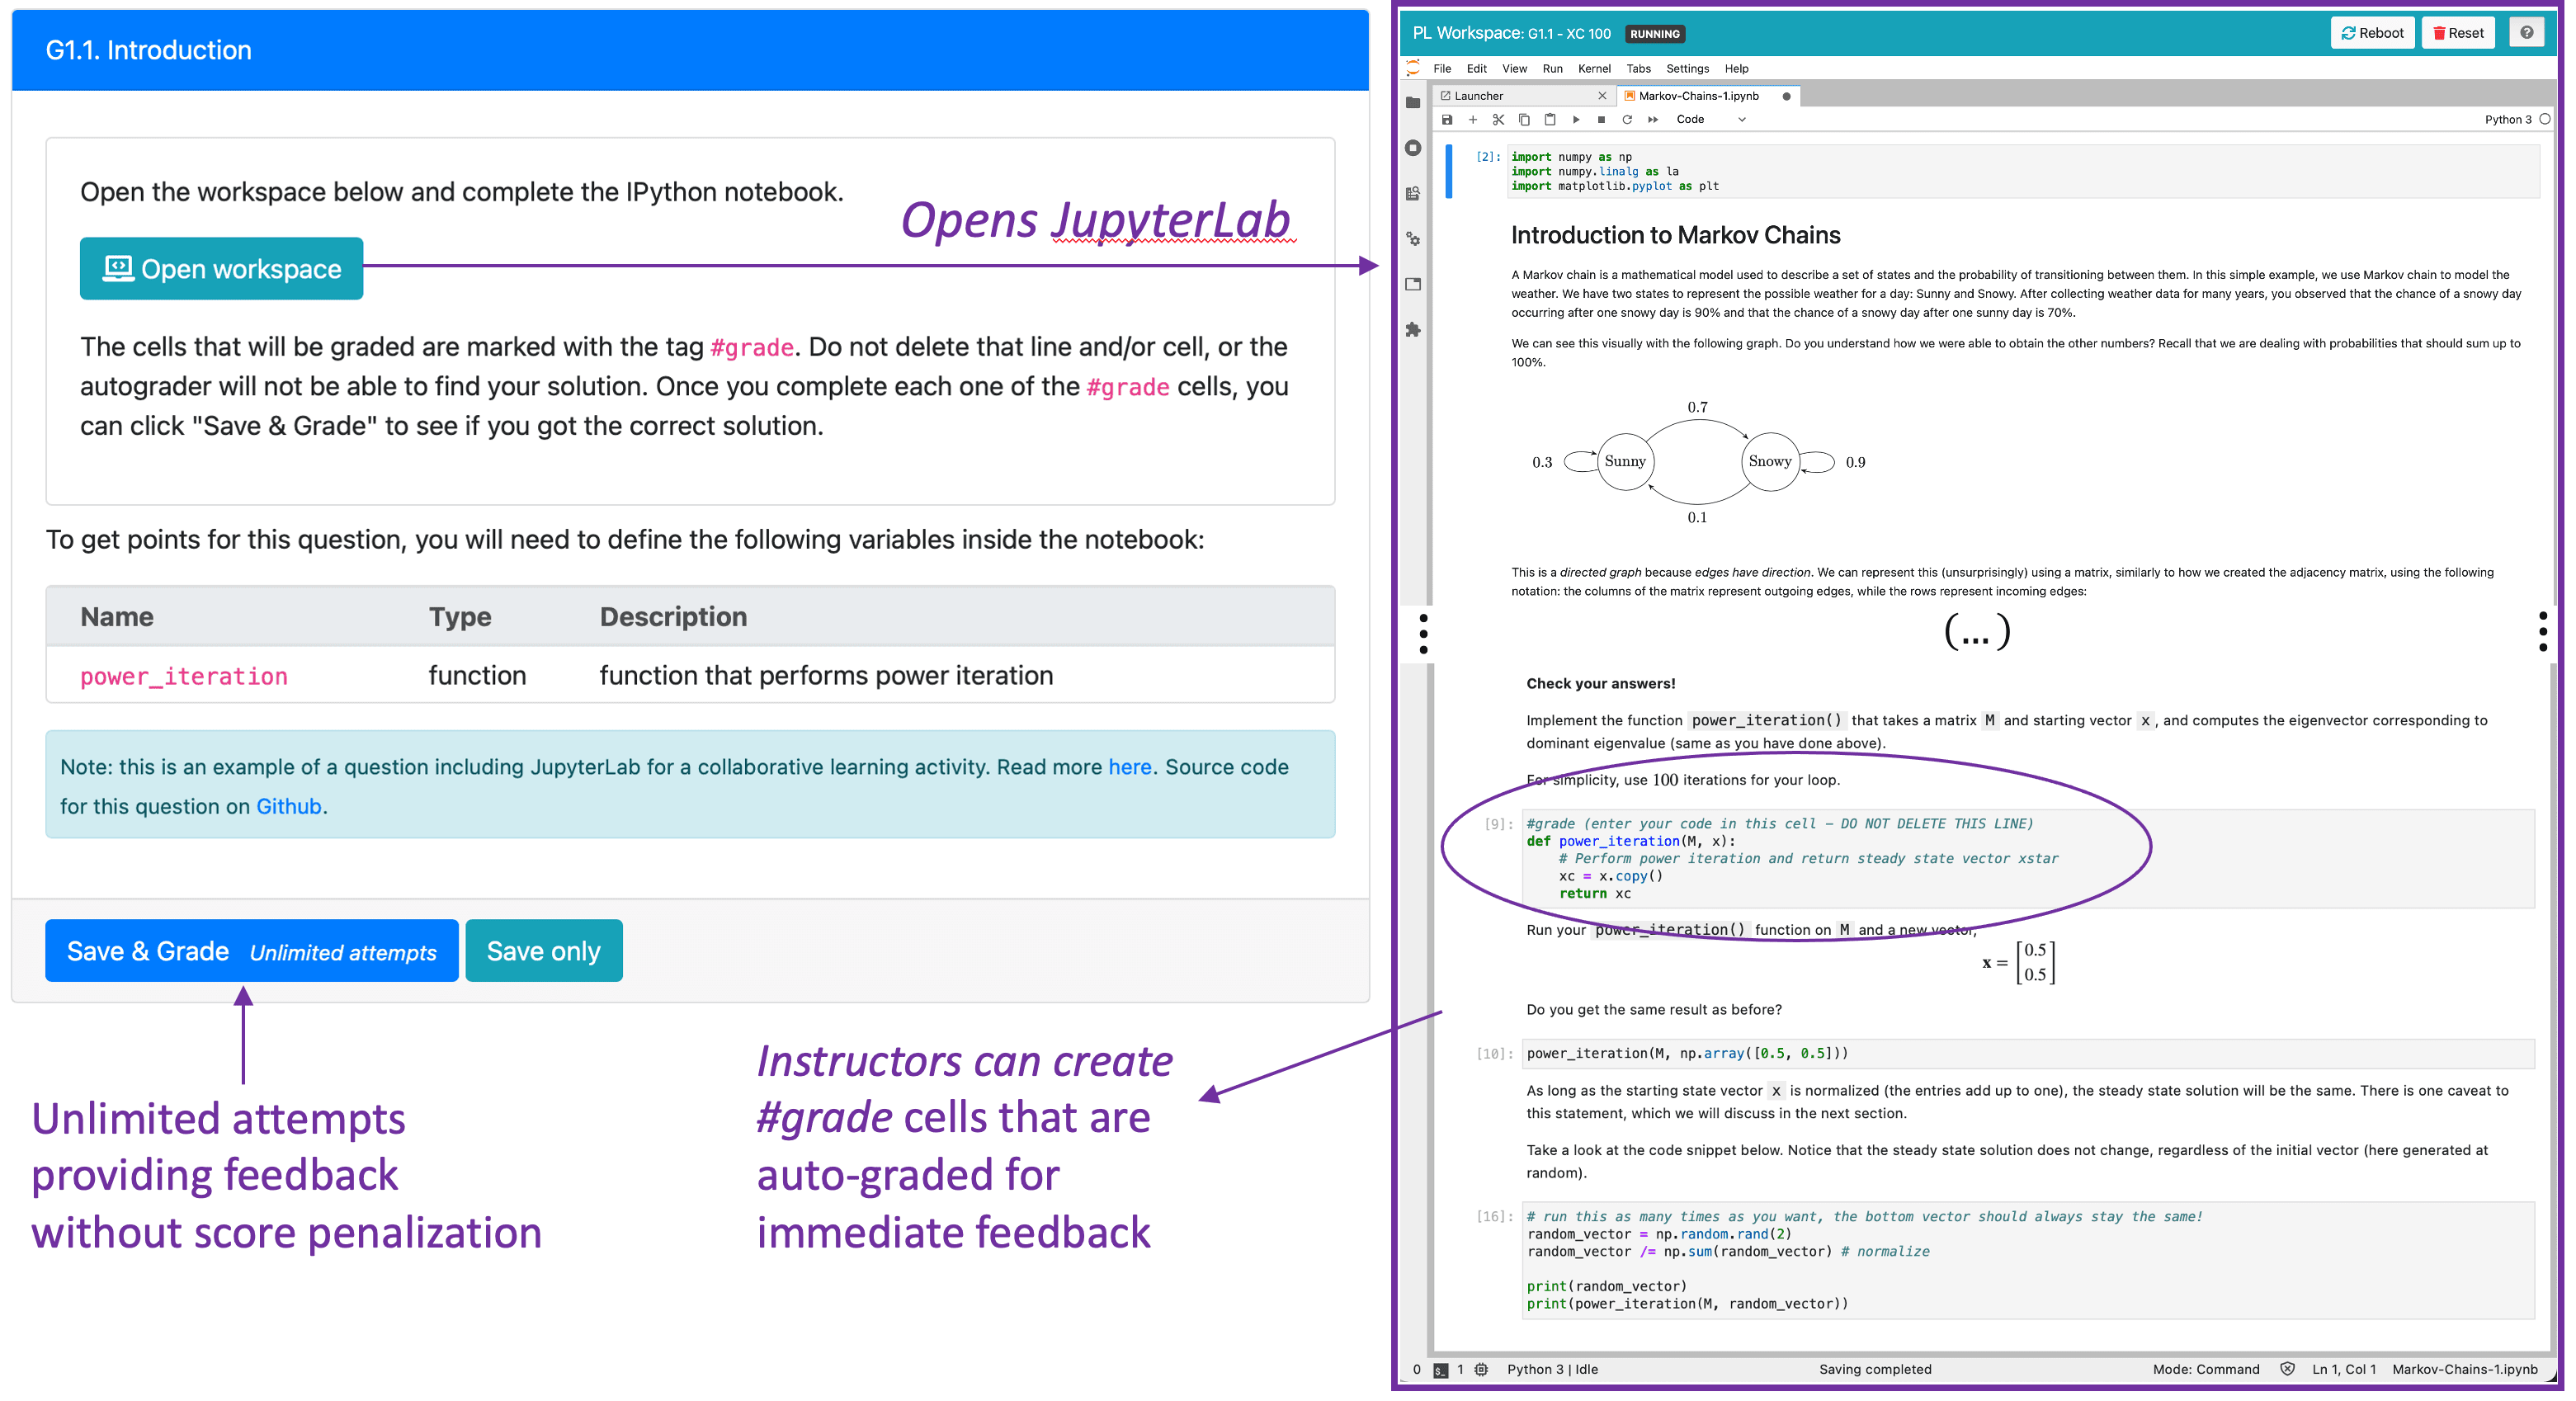The height and width of the screenshot is (1401, 2576).
Task: Click the unsaved dot on the Markov-Chains-1.ipynb tab
Action: pyautogui.click(x=1786, y=96)
